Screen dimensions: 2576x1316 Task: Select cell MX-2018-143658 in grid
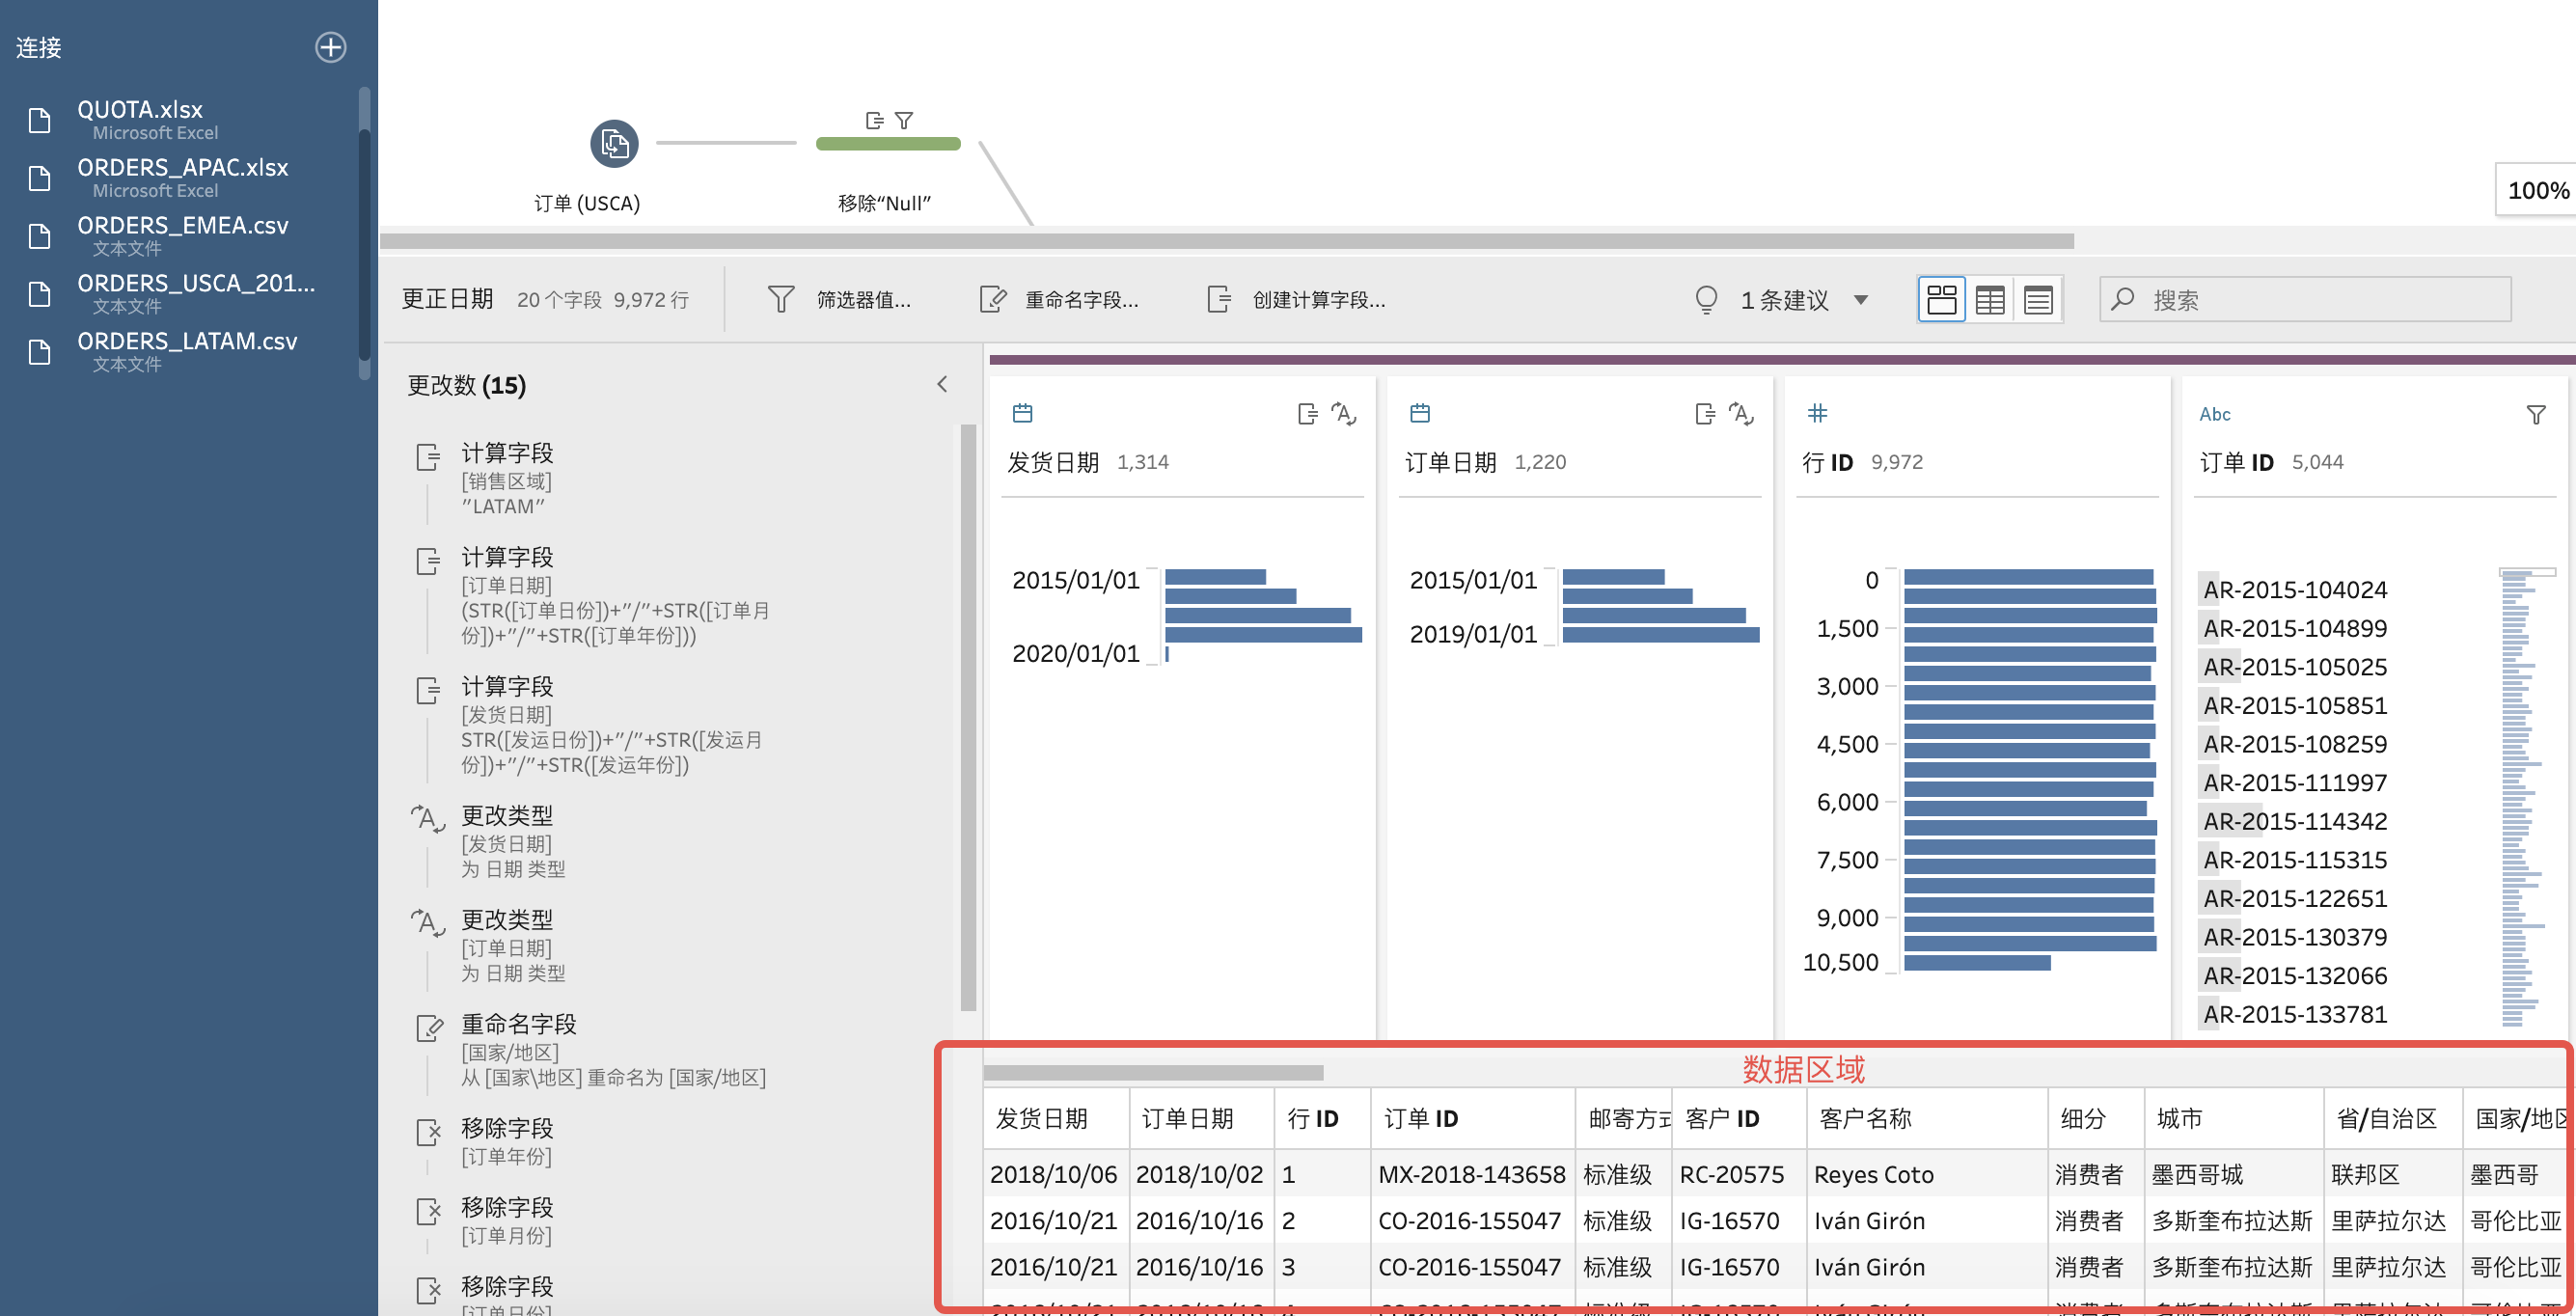(x=1471, y=1174)
